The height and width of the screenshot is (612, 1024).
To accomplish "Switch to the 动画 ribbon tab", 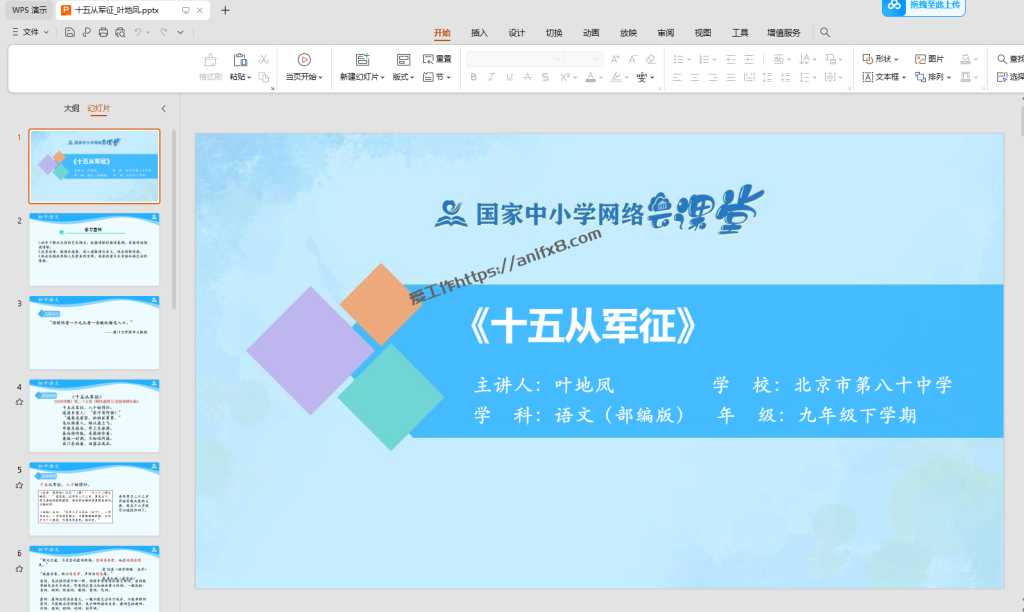I will (x=591, y=32).
